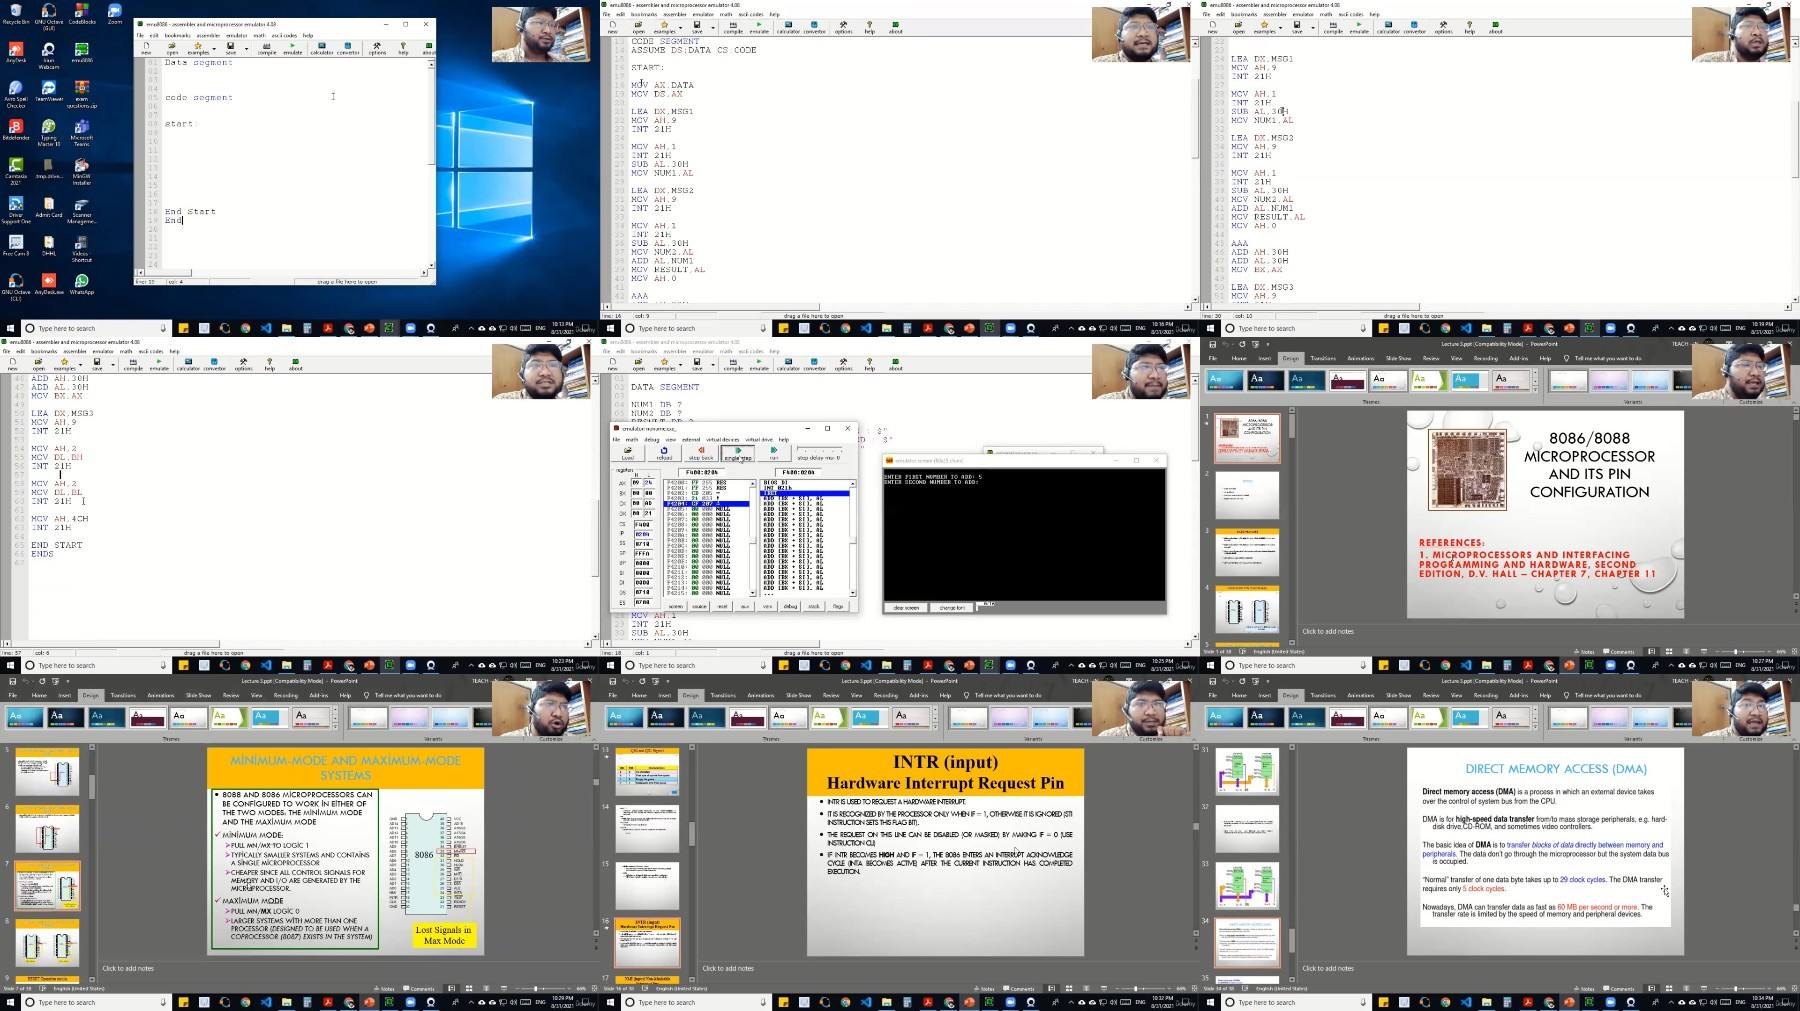This screenshot has width=1800, height=1011.
Task: Expand examples dropdown arrow in desktop emu8086 window
Action: pos(214,49)
